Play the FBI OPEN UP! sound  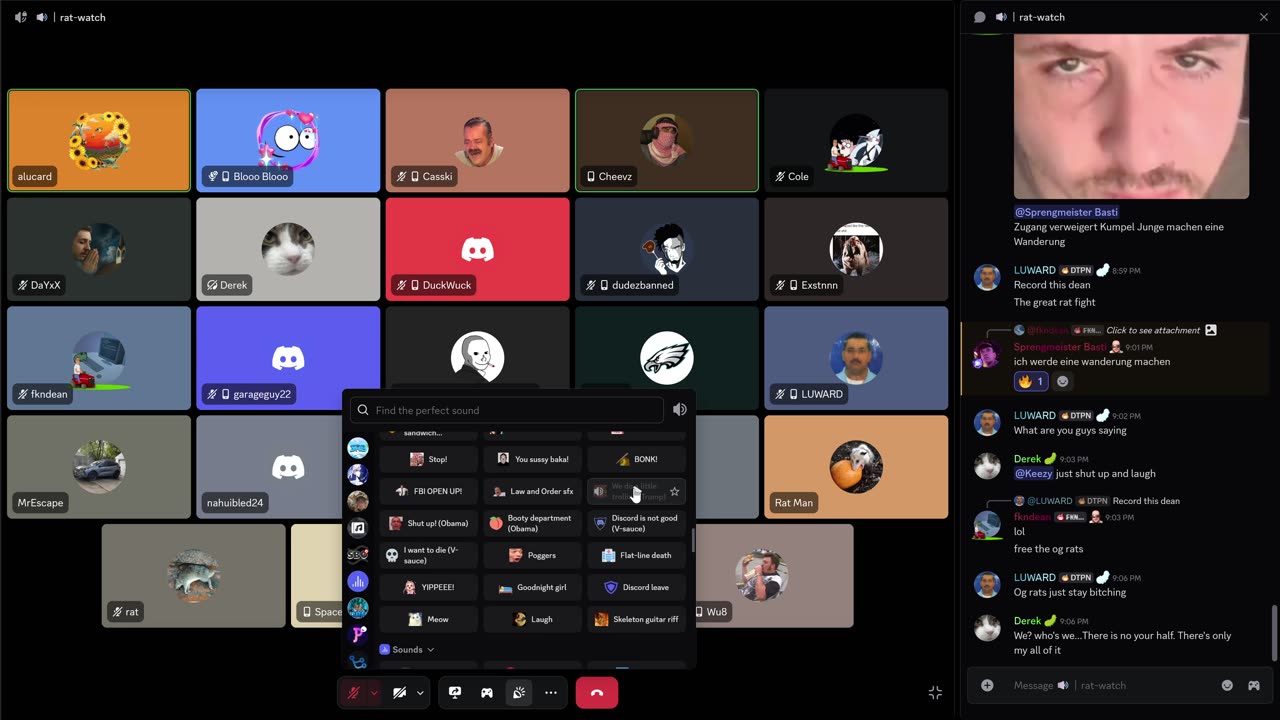tap(427, 491)
